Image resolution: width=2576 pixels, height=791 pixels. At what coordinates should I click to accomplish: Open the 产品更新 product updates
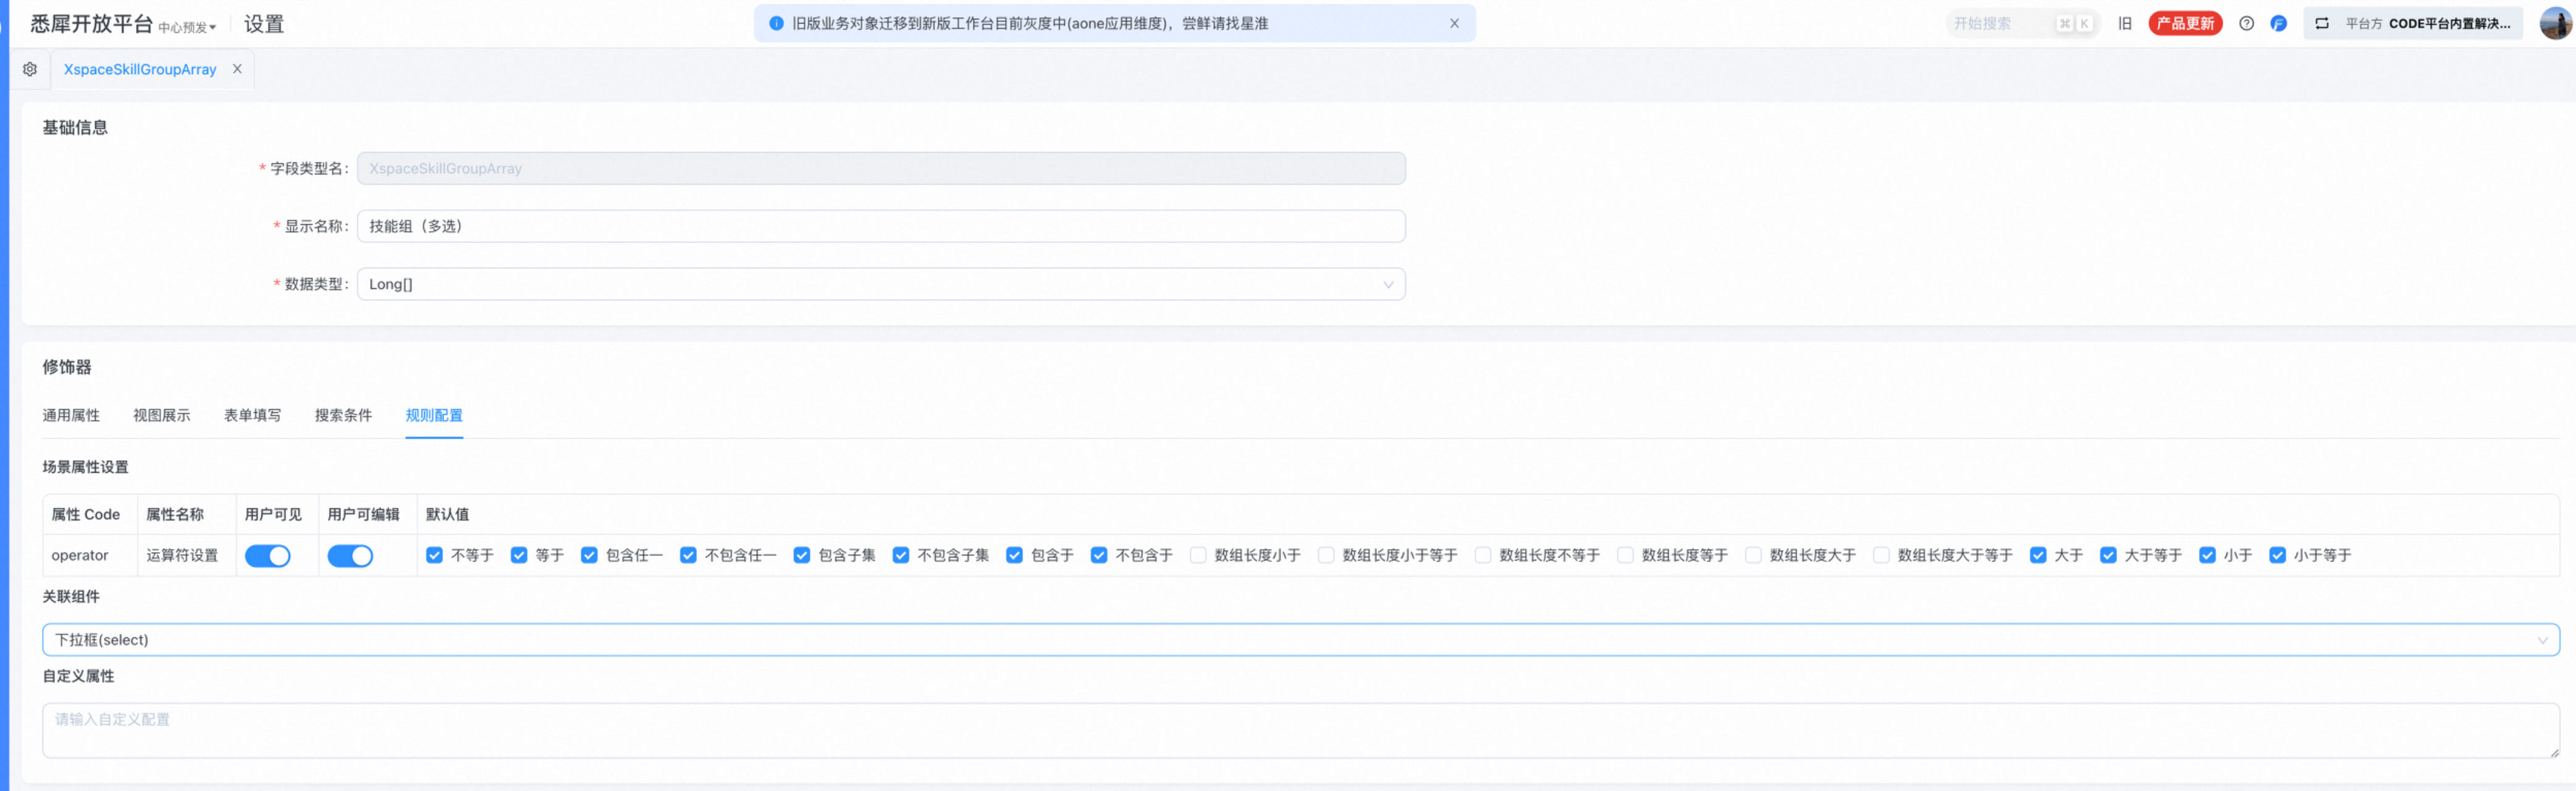point(2185,23)
